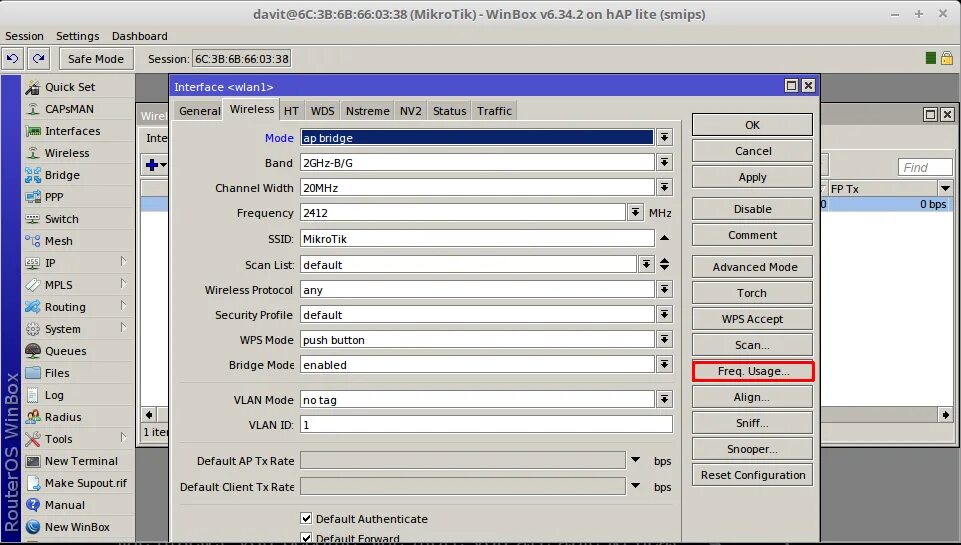Open New Terminal
961x545 pixels.
(78, 461)
